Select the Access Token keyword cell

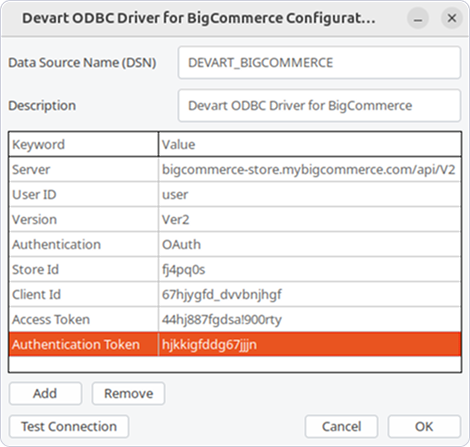pos(84,320)
